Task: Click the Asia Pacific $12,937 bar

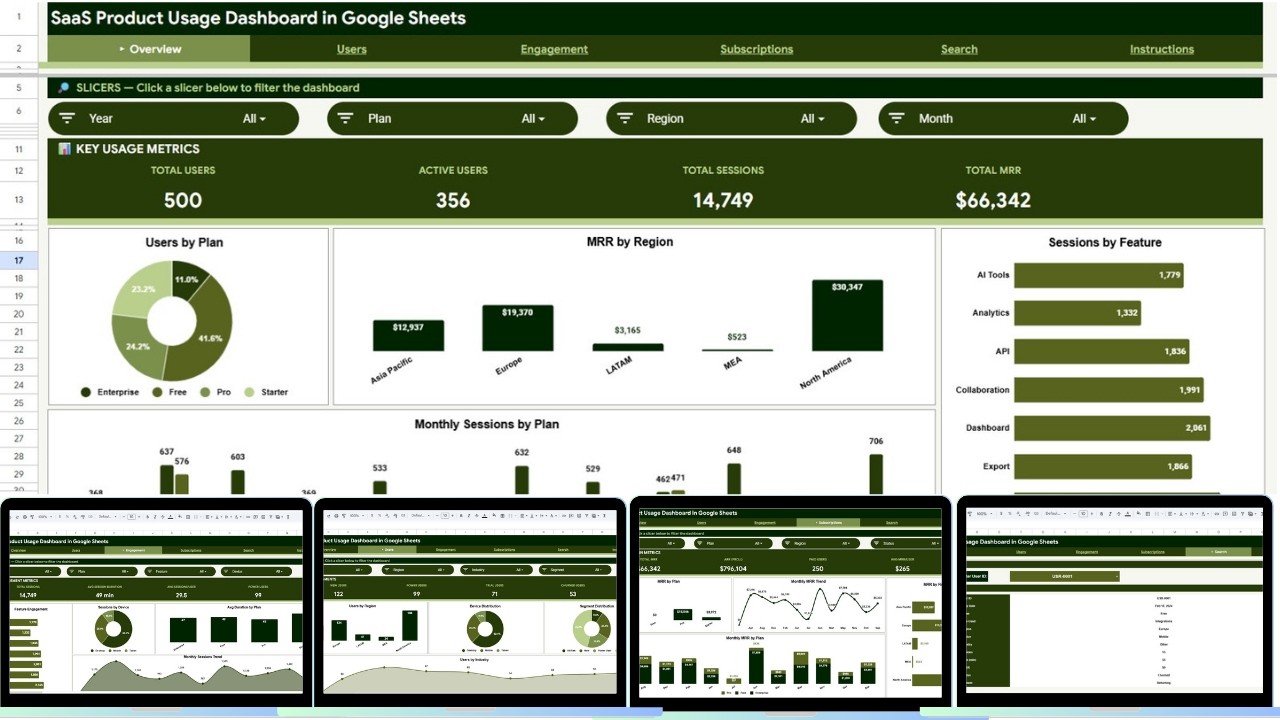Action: pos(408,335)
